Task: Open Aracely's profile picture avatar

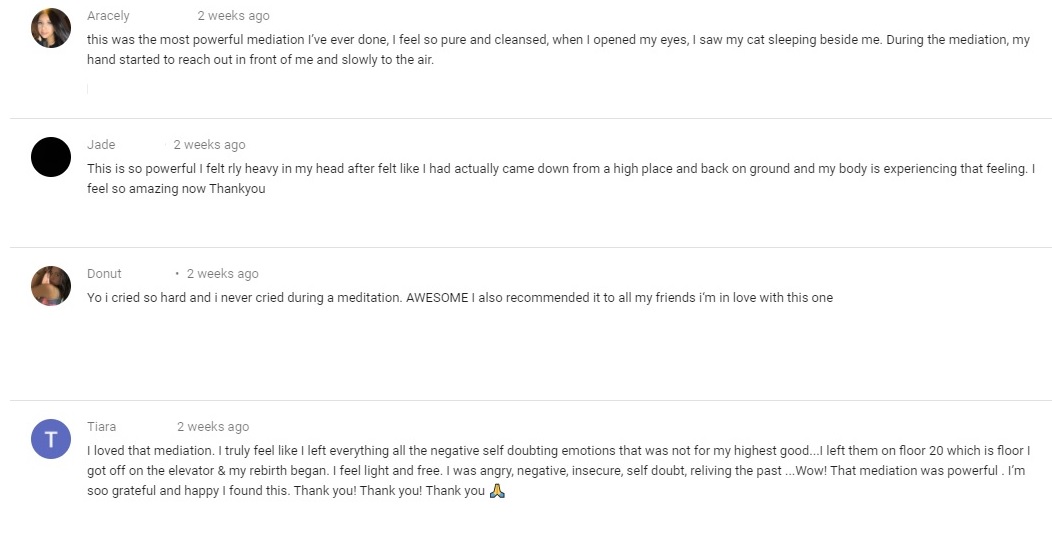Action: click(x=51, y=28)
